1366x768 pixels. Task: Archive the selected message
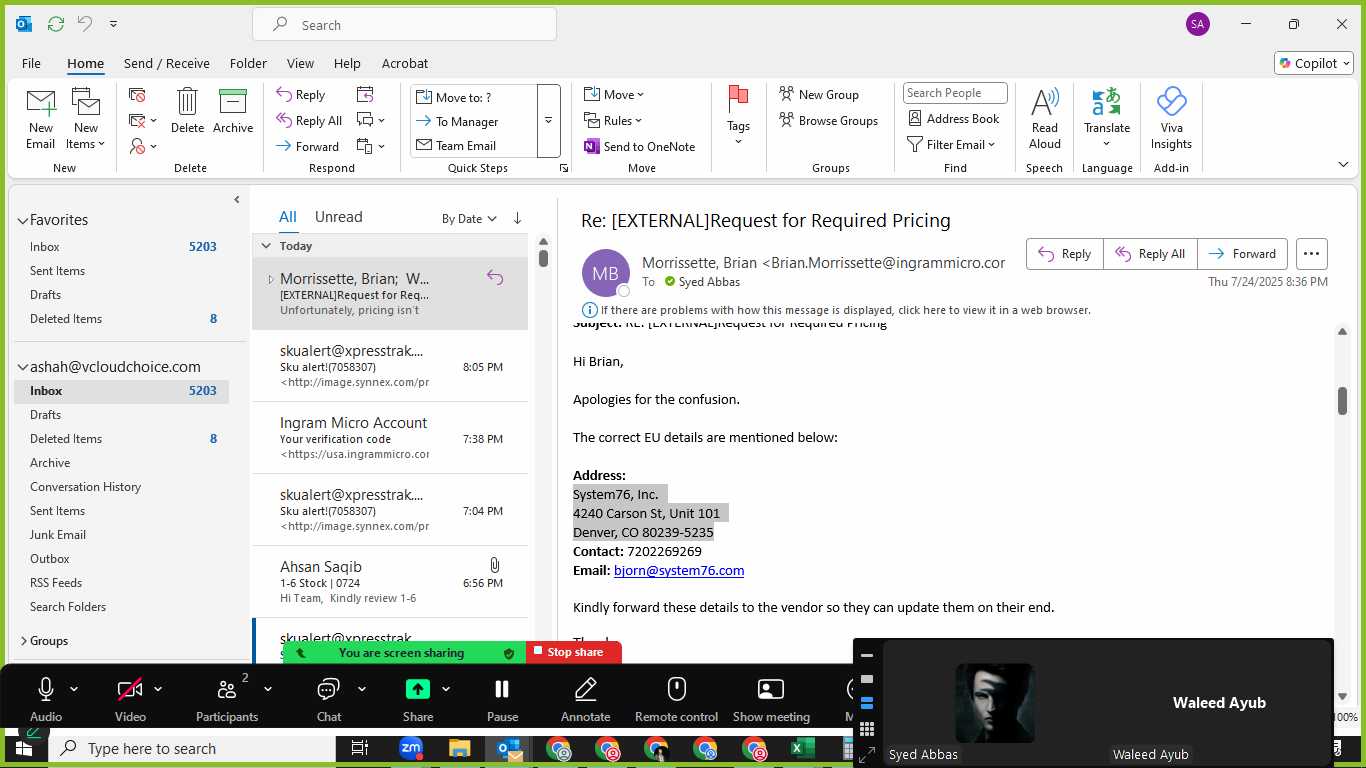233,111
